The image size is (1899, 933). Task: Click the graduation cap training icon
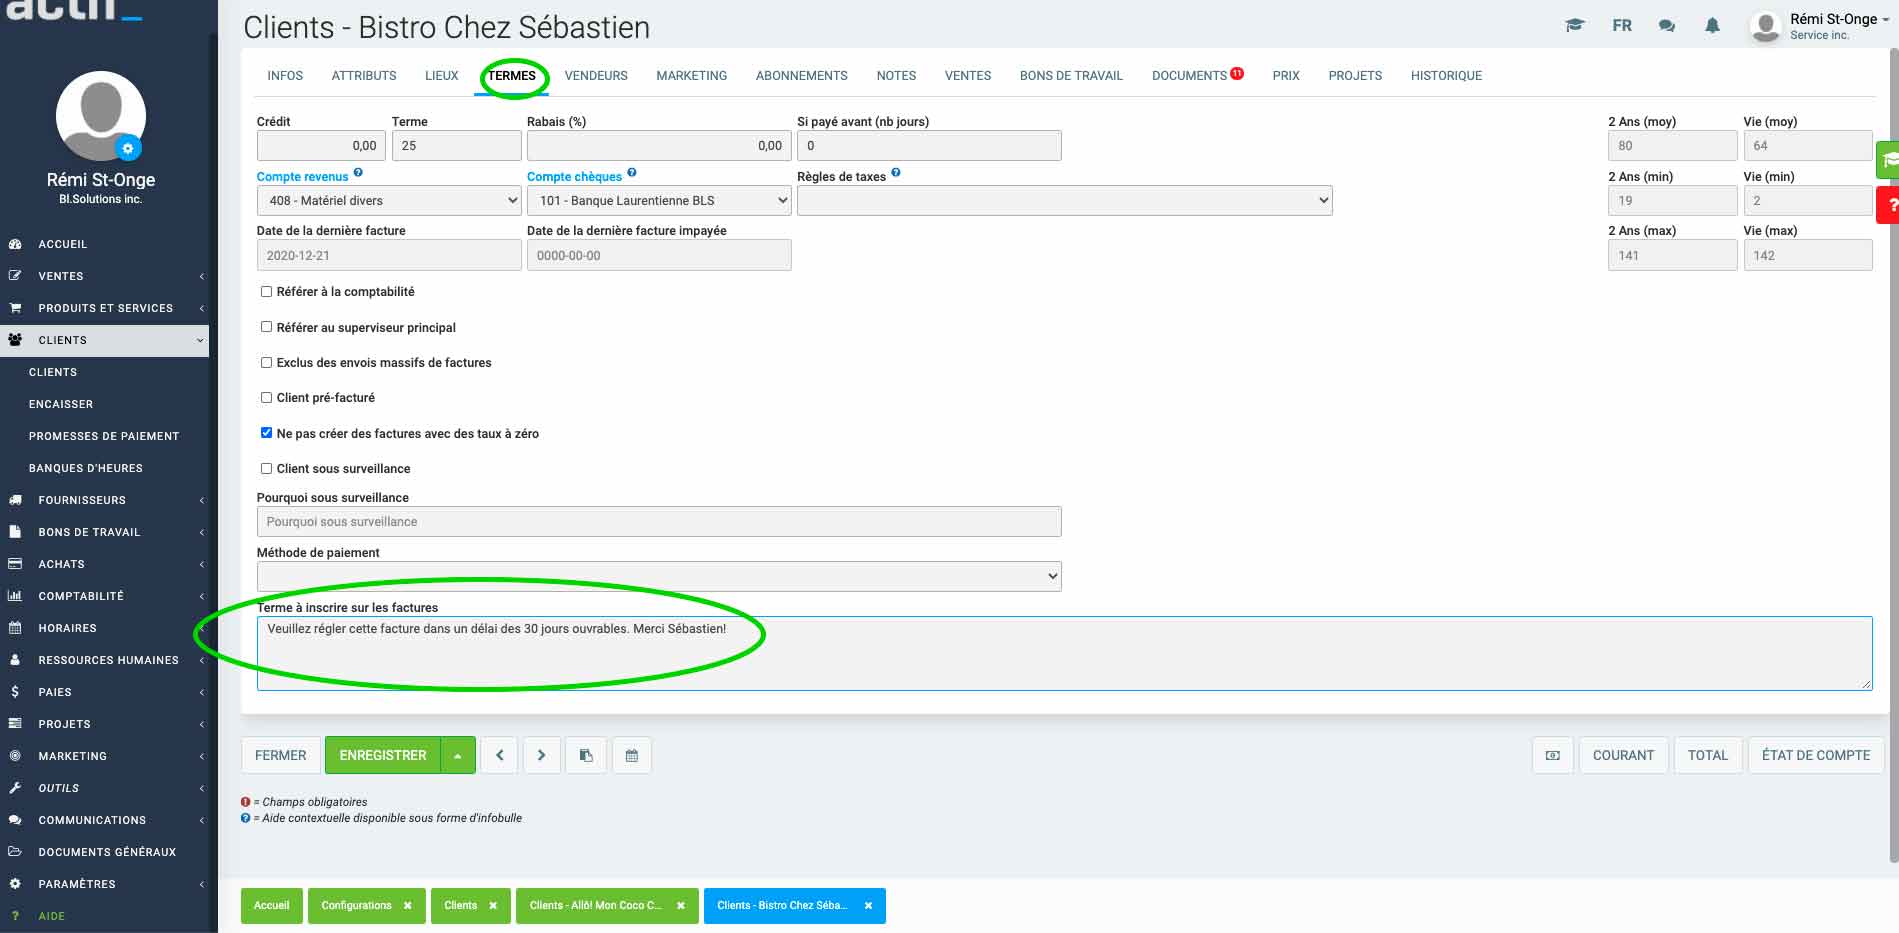[1574, 26]
